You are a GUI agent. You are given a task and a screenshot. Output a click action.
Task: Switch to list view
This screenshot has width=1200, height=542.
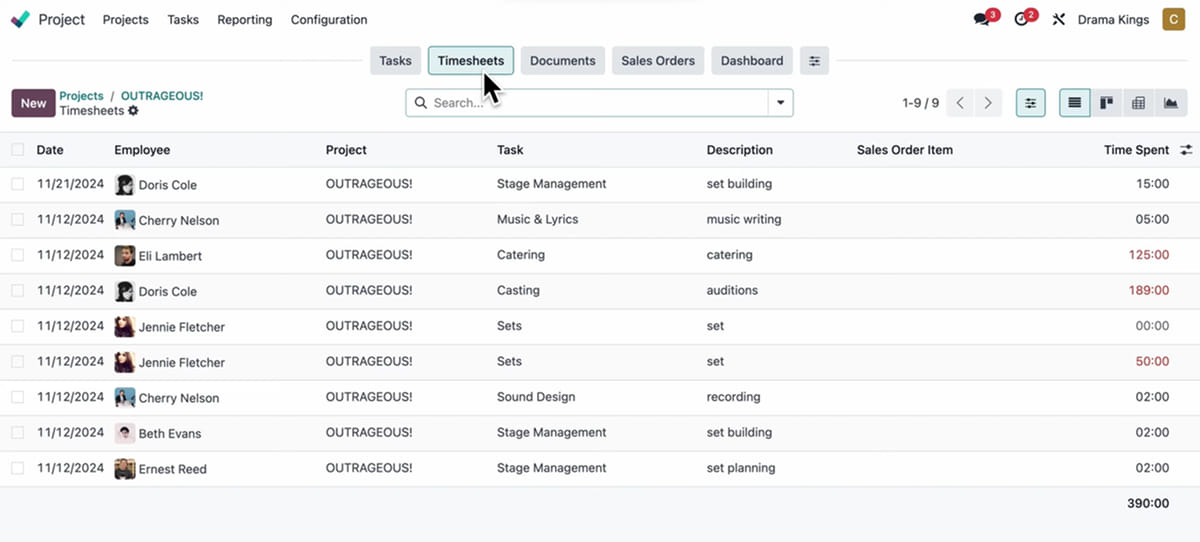[x=1075, y=103]
